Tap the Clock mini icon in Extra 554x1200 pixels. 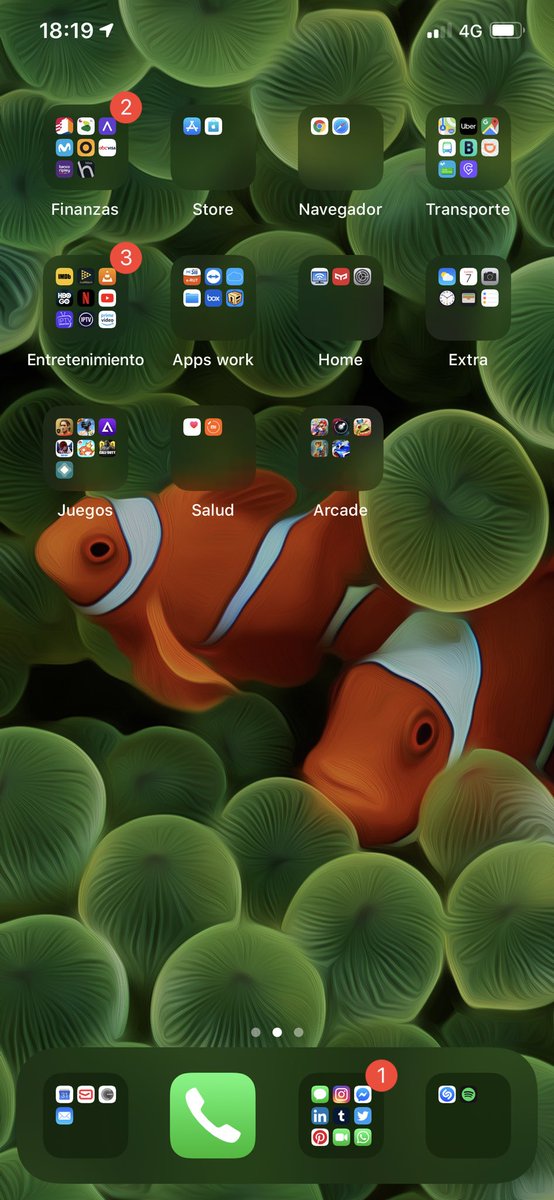click(447, 298)
